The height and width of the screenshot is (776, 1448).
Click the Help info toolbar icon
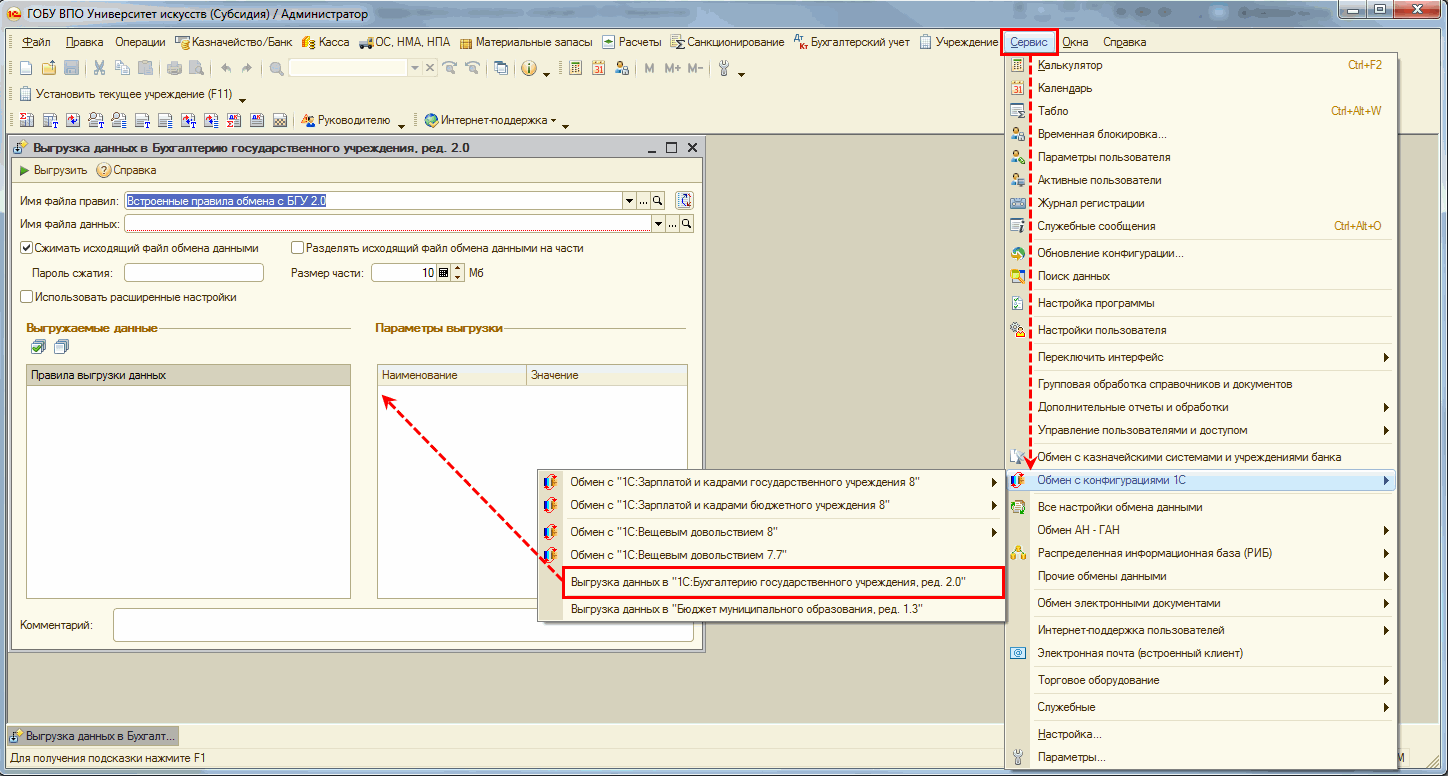pyautogui.click(x=527, y=68)
